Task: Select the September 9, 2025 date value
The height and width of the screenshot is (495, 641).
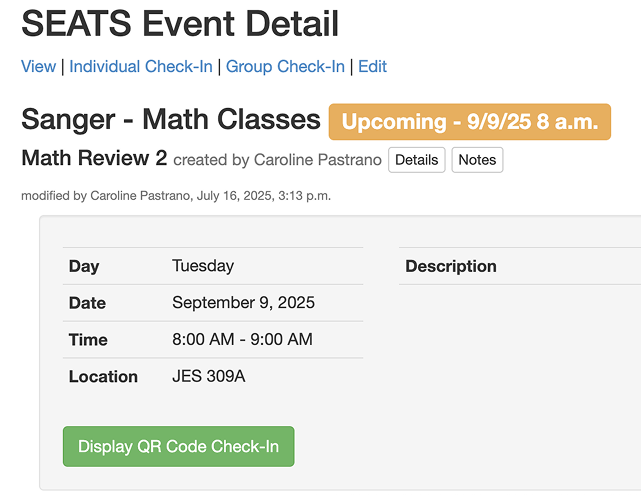Action: 243,303
